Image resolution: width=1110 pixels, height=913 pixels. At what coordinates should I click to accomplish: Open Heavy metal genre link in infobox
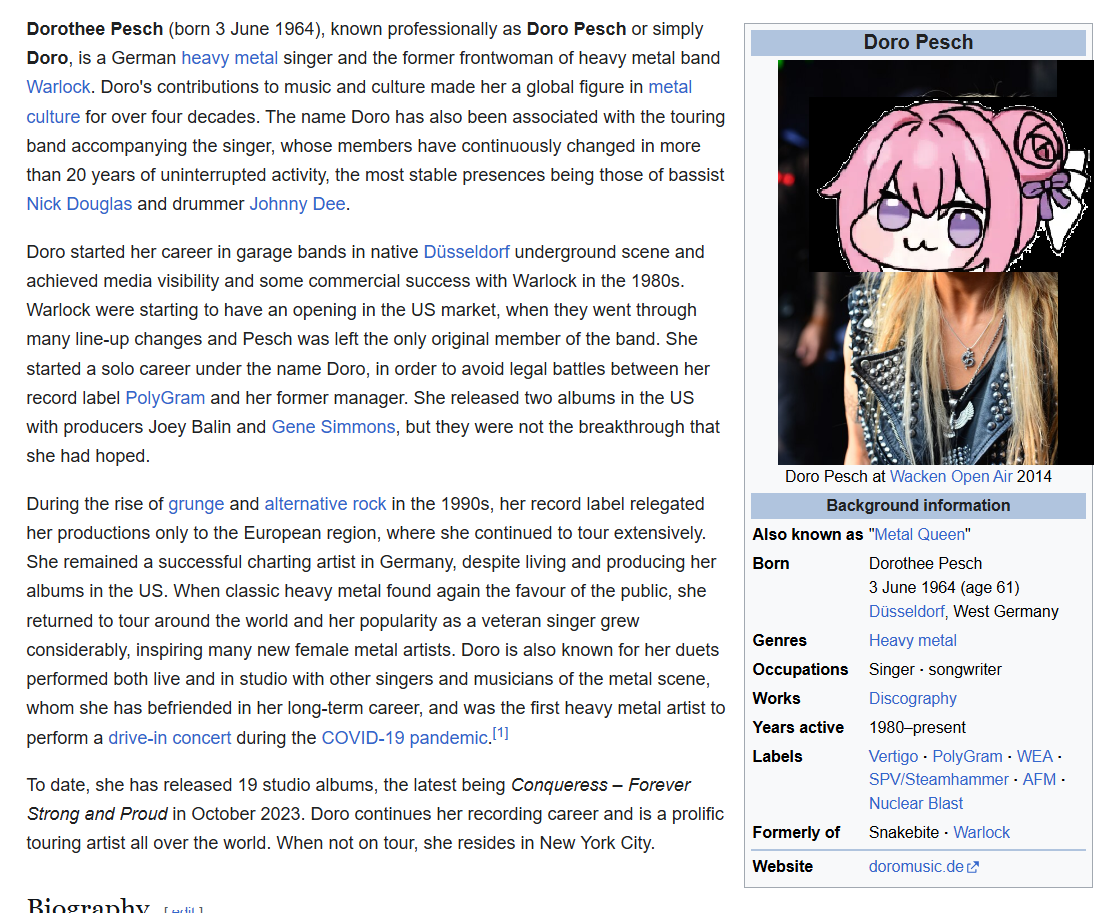tap(912, 641)
